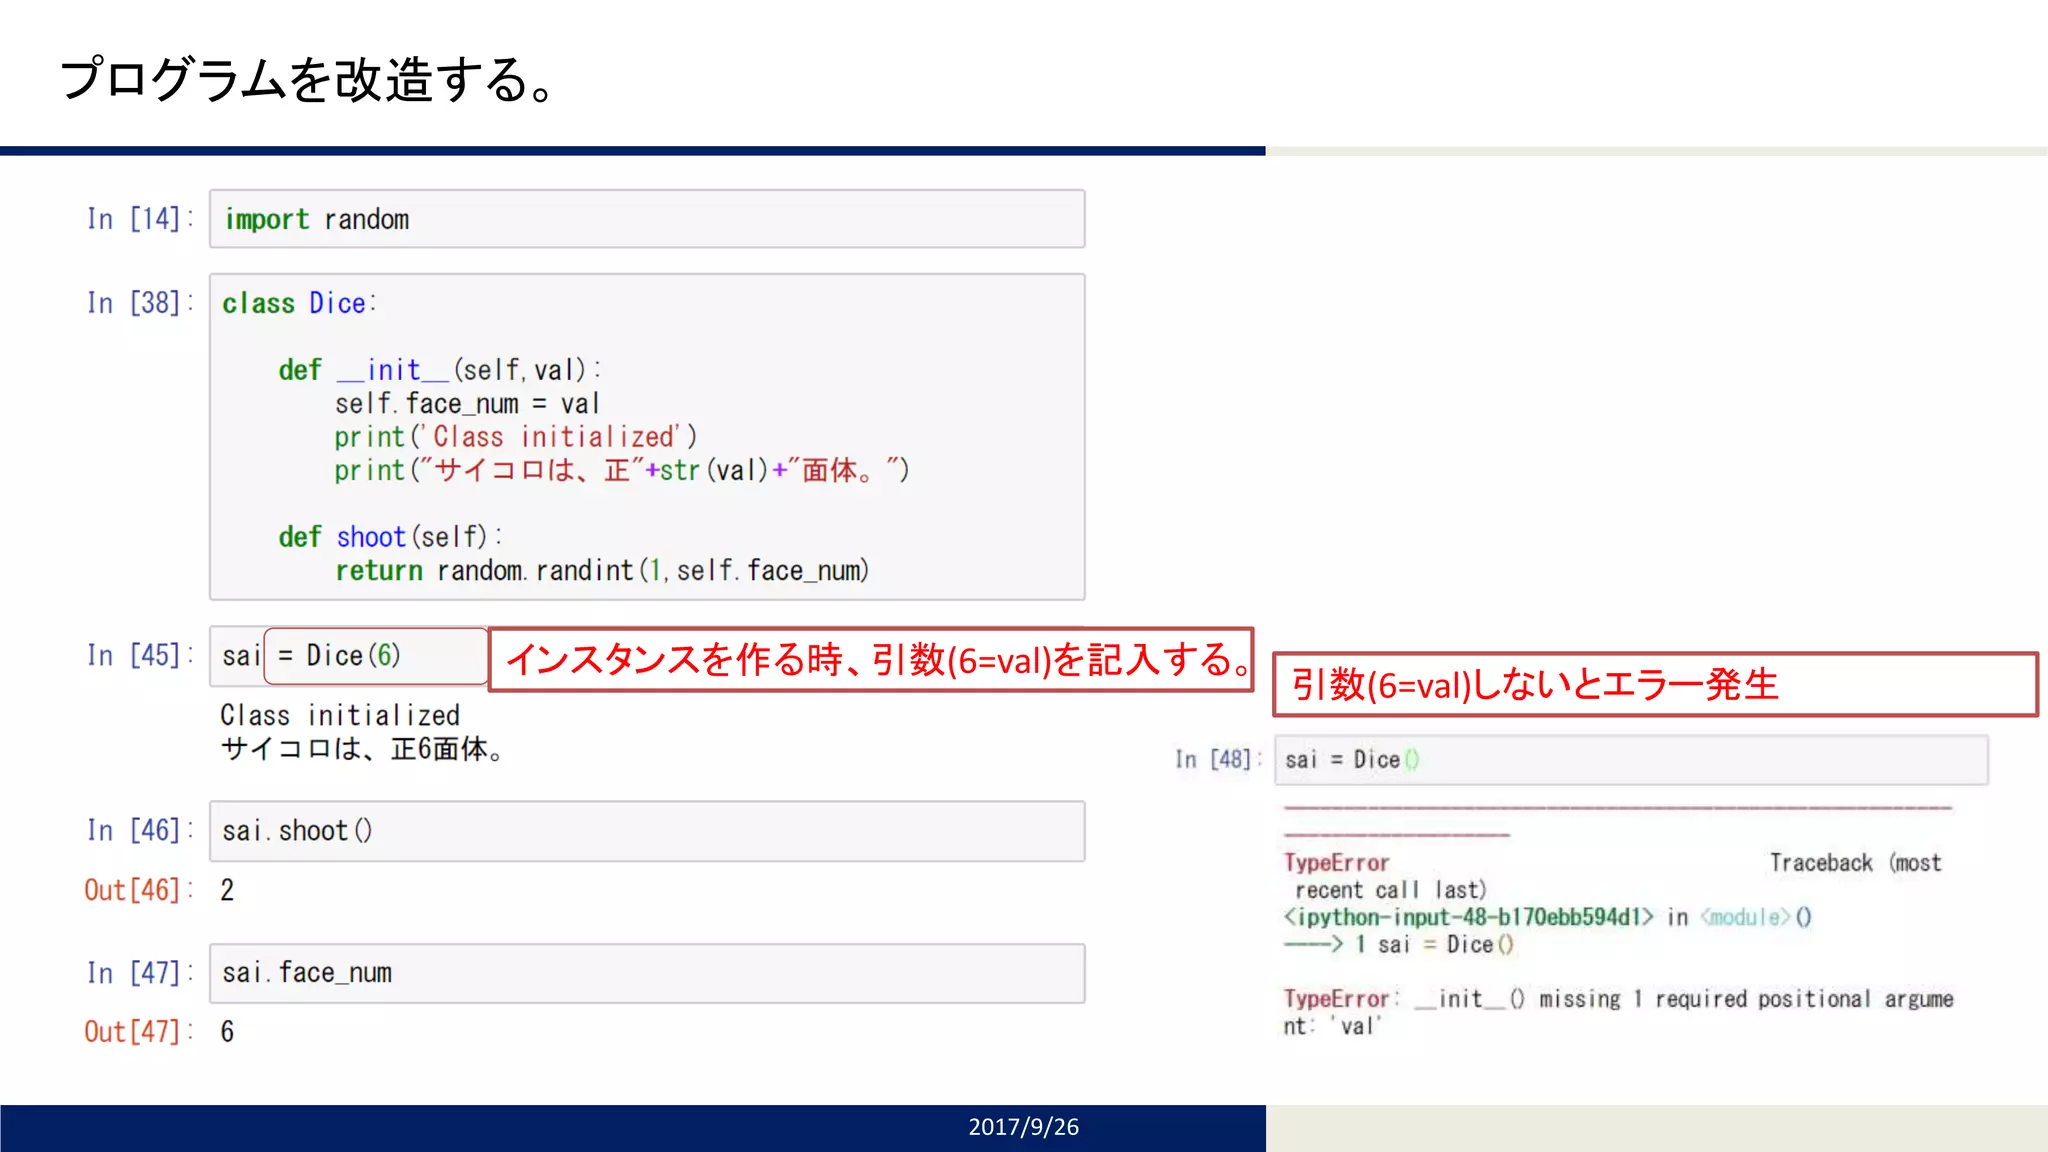Click the output value 2
The width and height of the screenshot is (2048, 1152).
click(227, 890)
